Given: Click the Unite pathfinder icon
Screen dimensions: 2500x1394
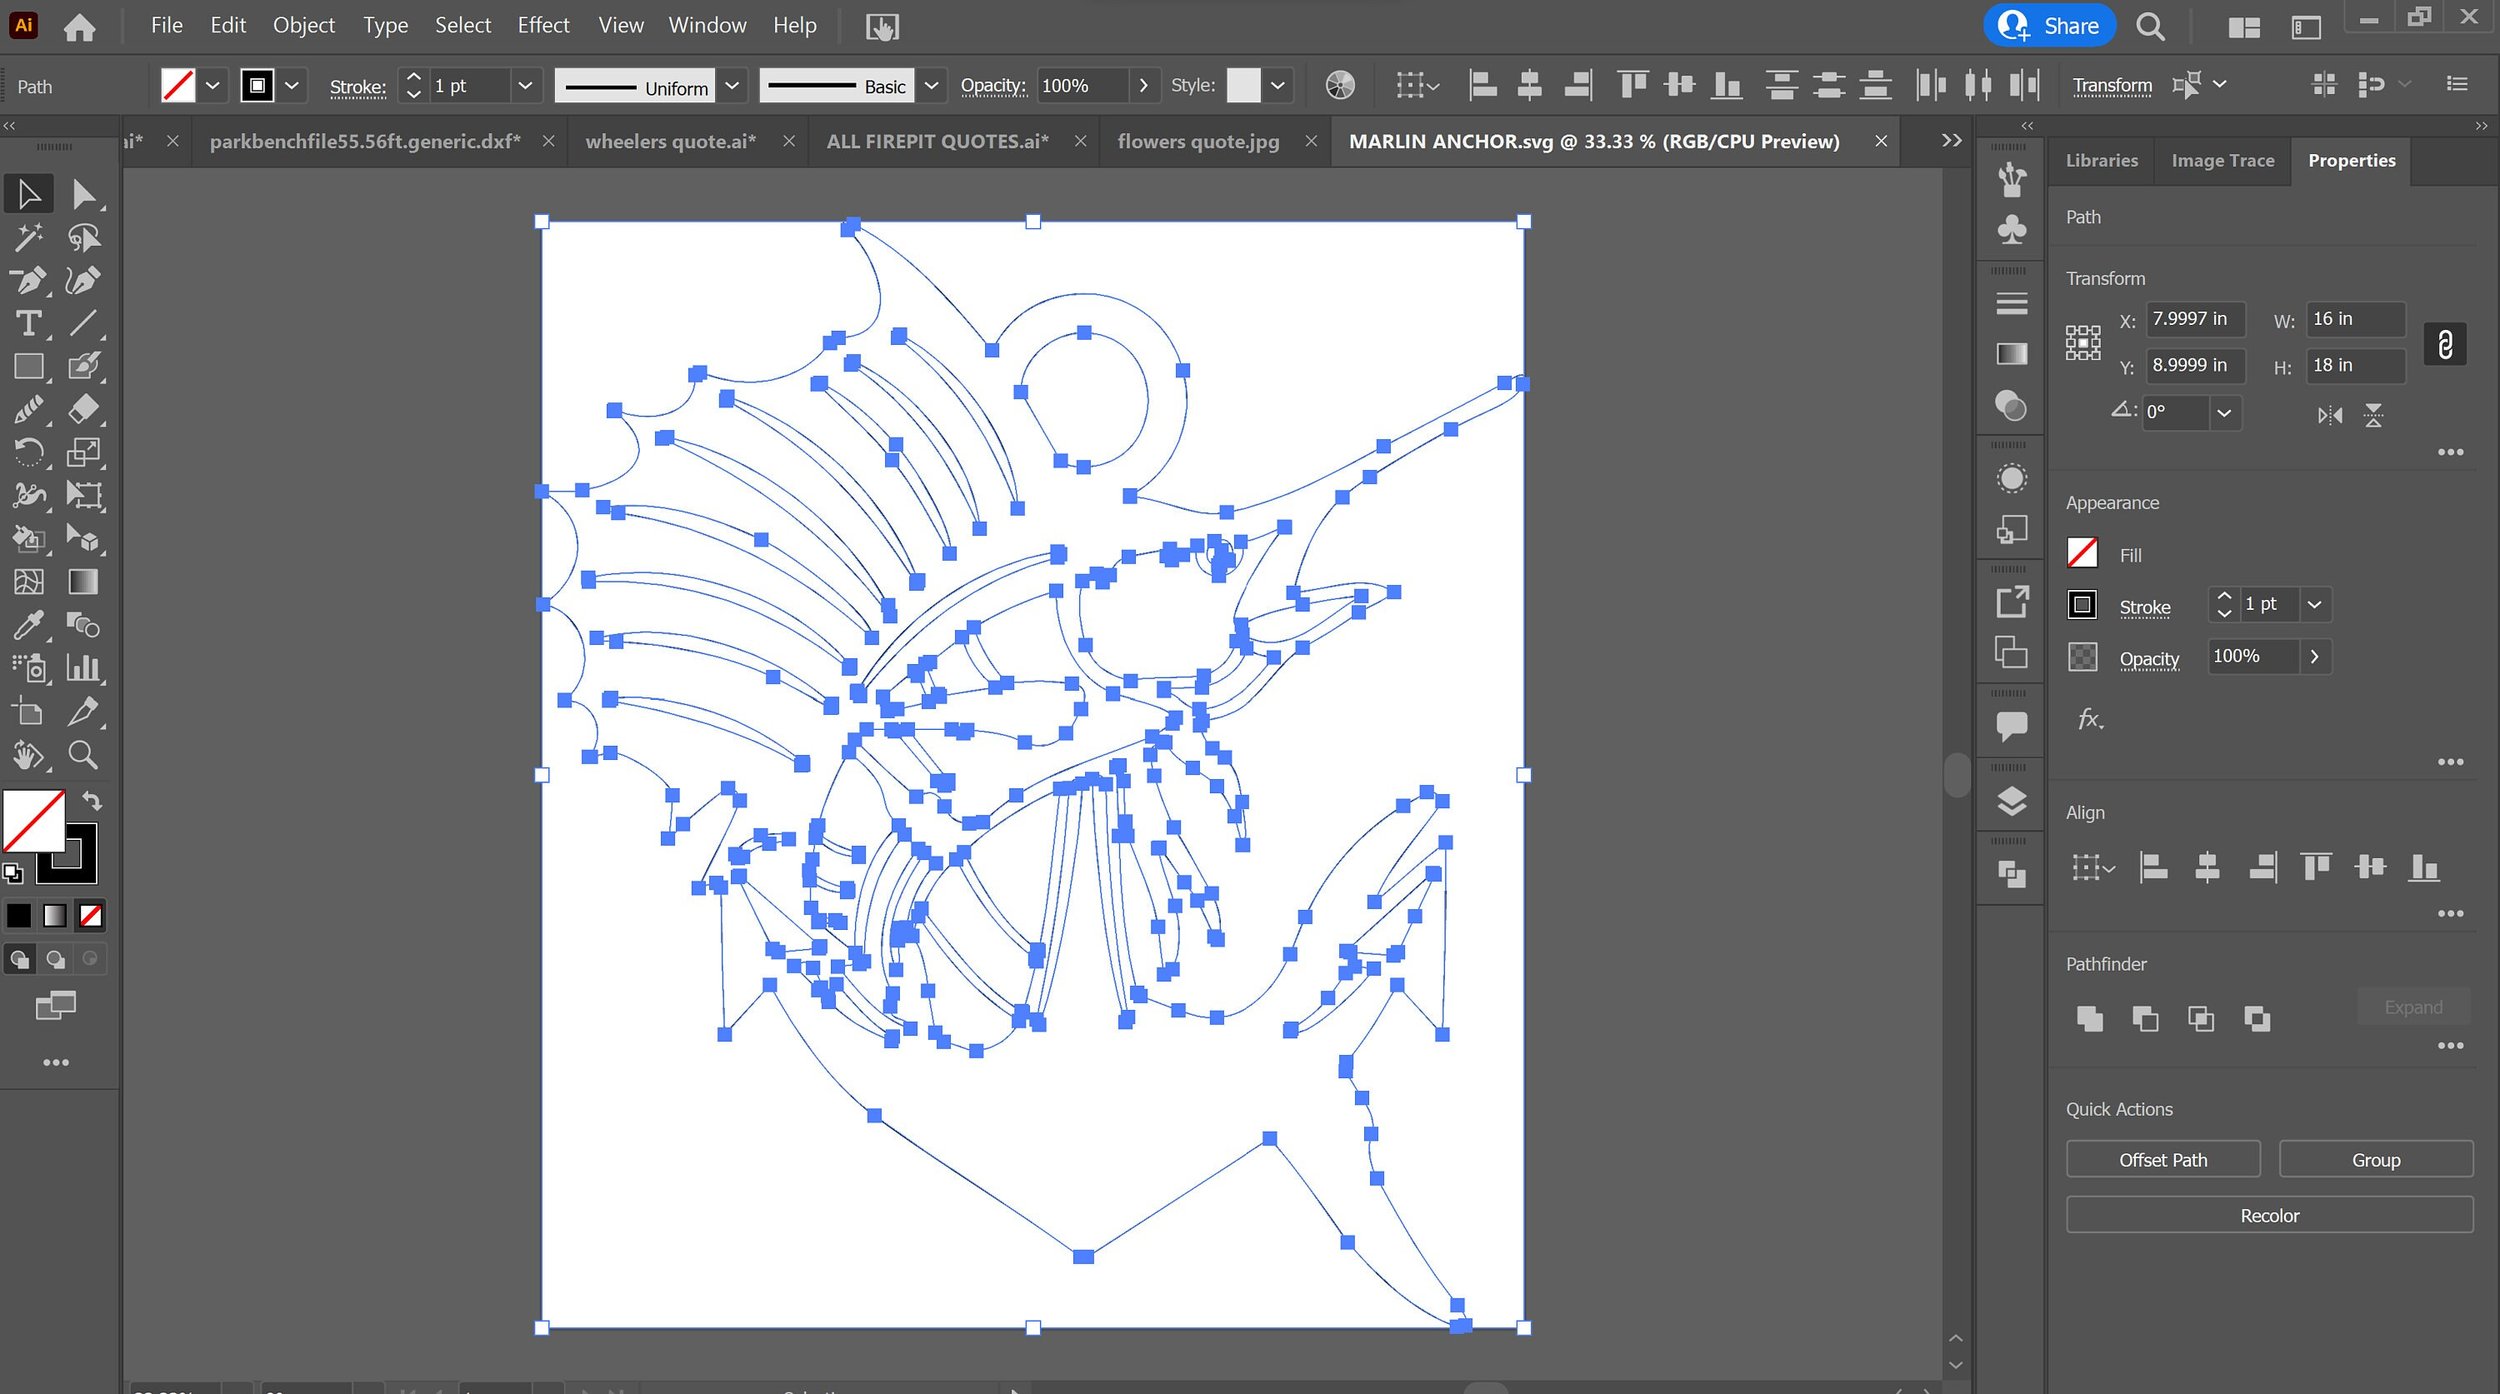Looking at the screenshot, I should coord(2089,1019).
